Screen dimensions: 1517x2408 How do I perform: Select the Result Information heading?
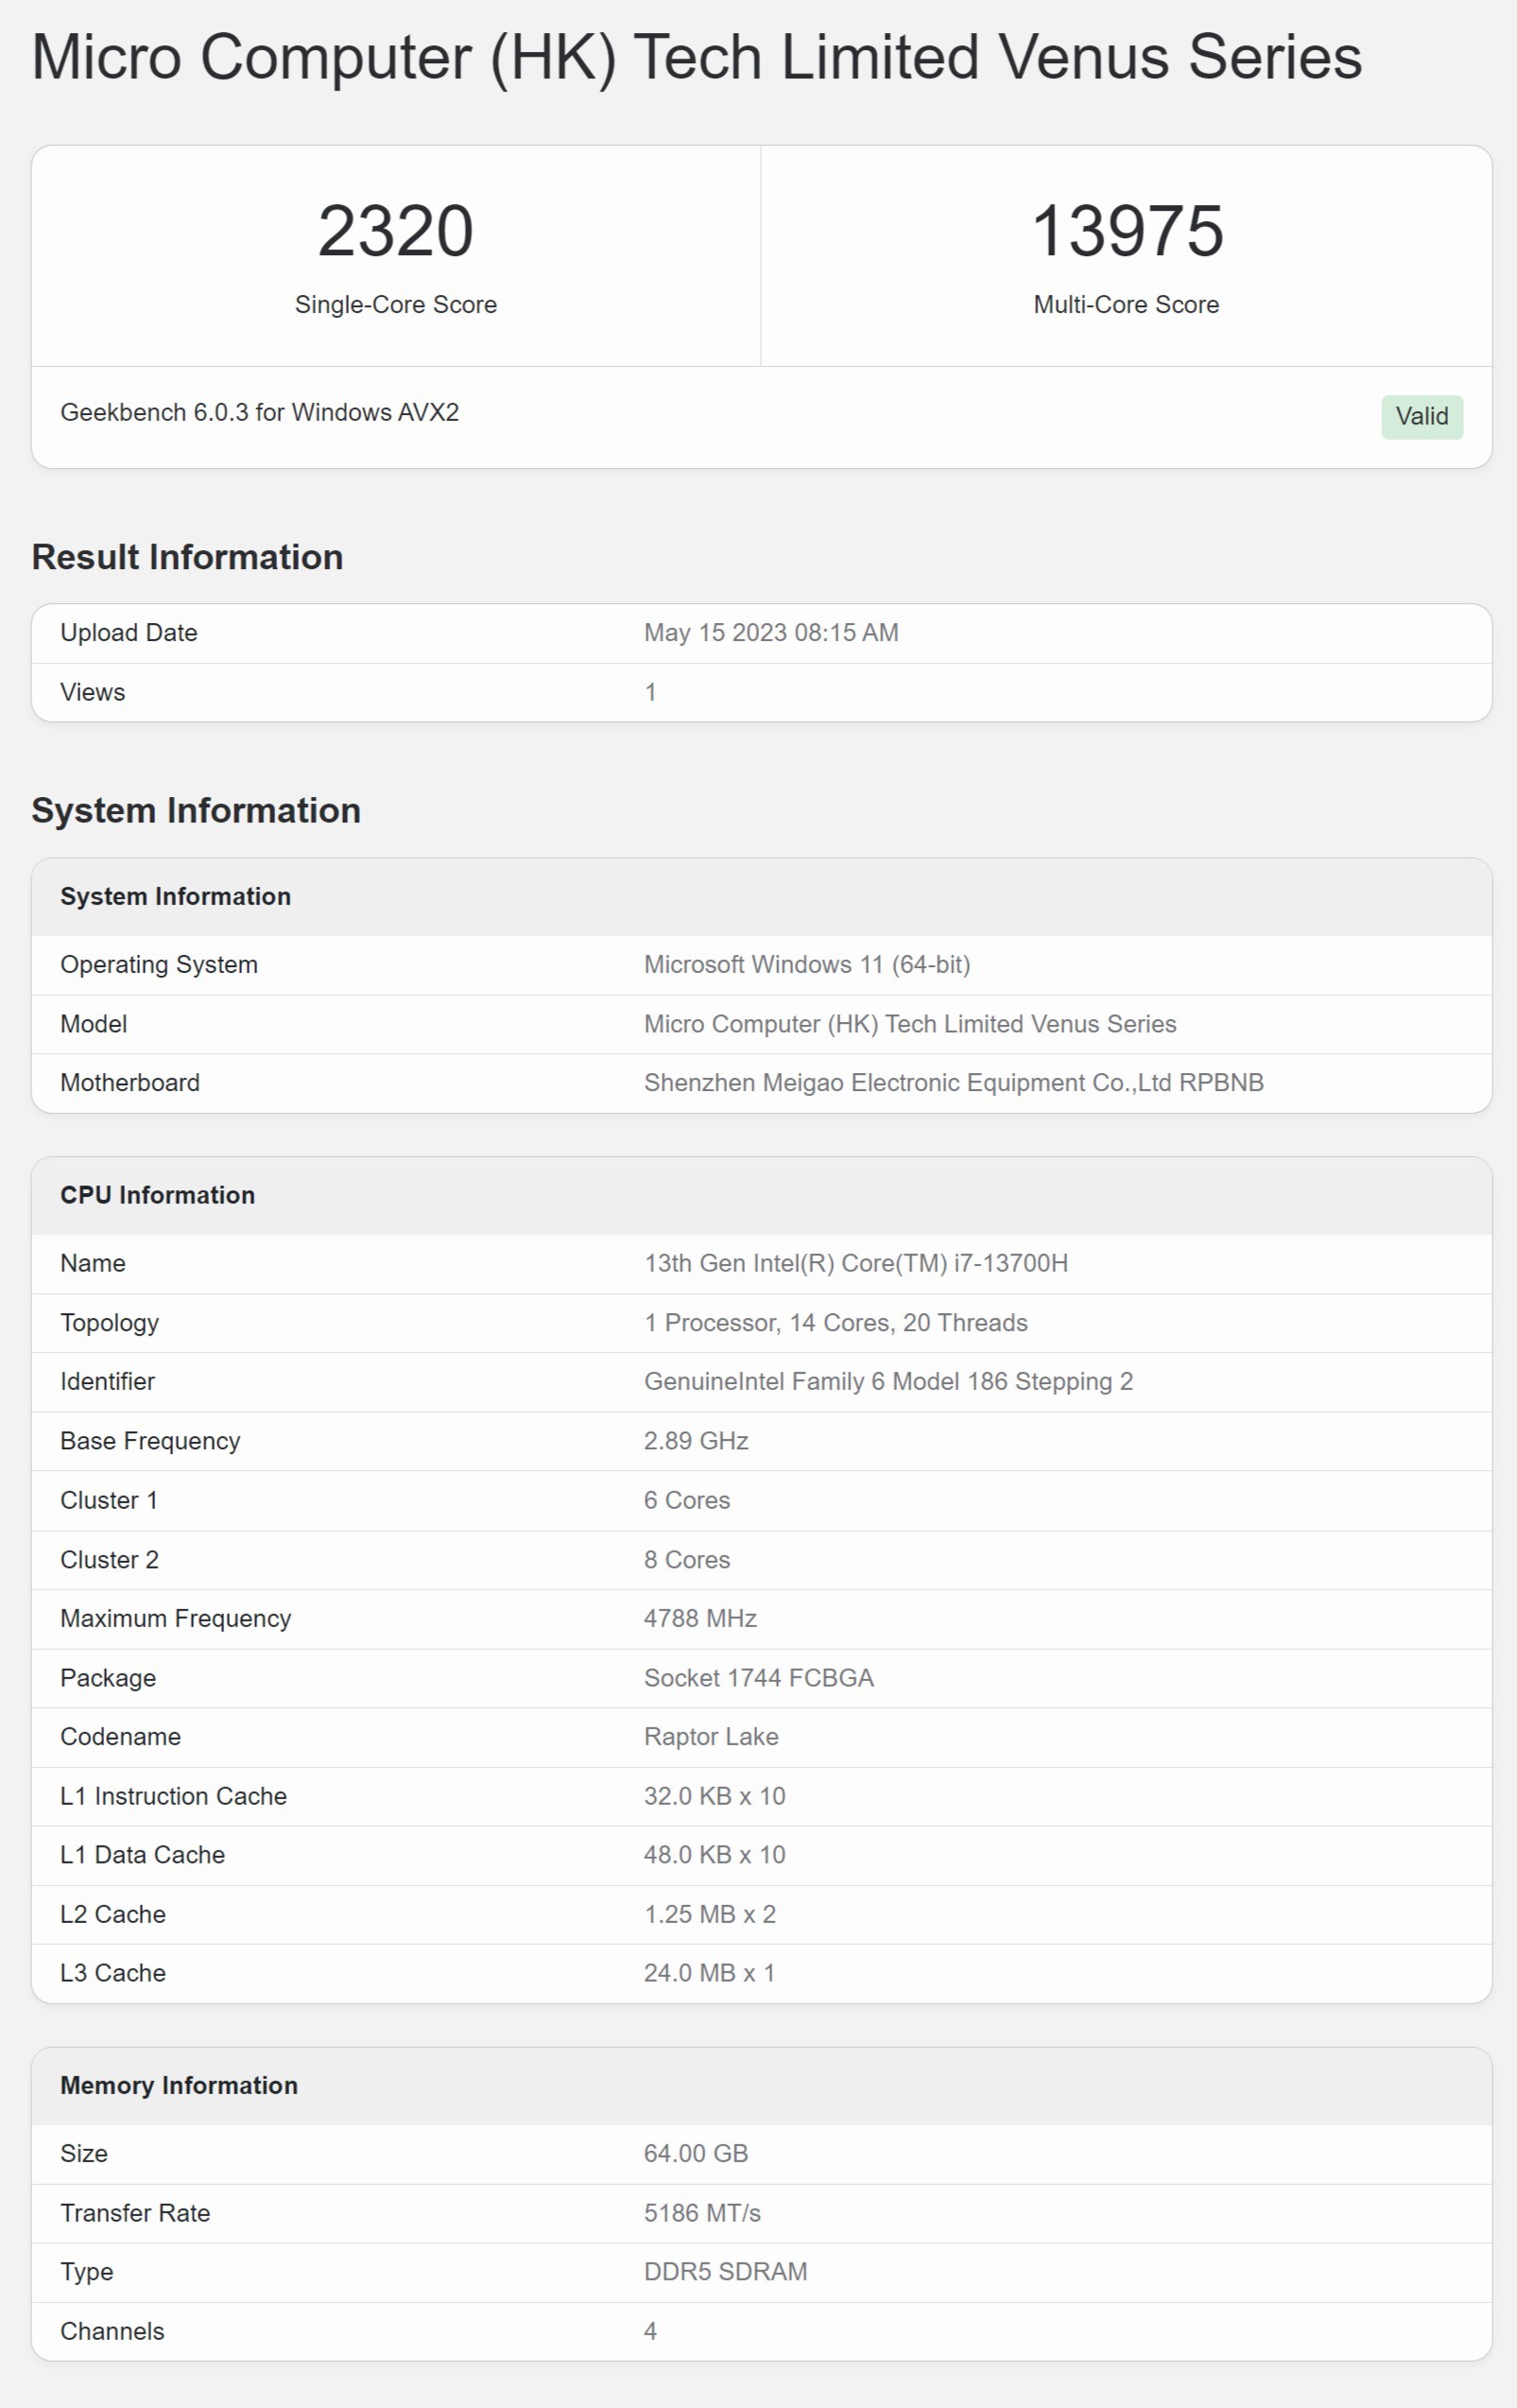point(187,557)
